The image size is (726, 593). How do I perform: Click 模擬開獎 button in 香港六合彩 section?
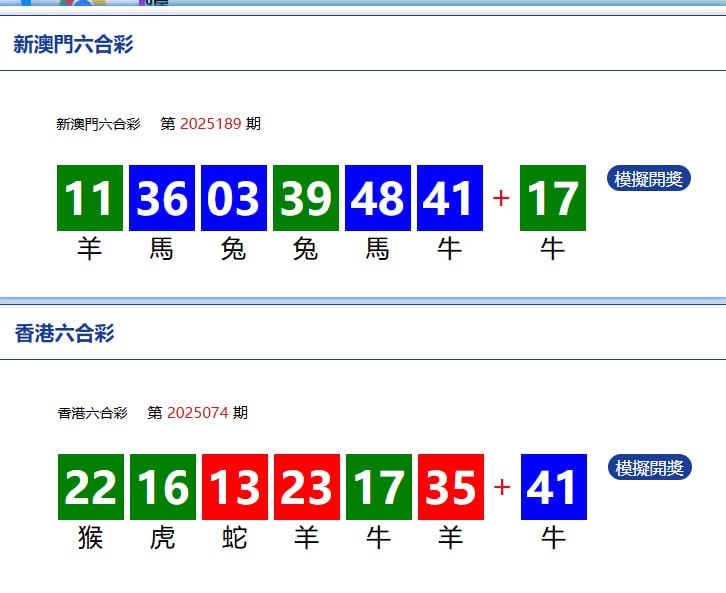coord(650,468)
